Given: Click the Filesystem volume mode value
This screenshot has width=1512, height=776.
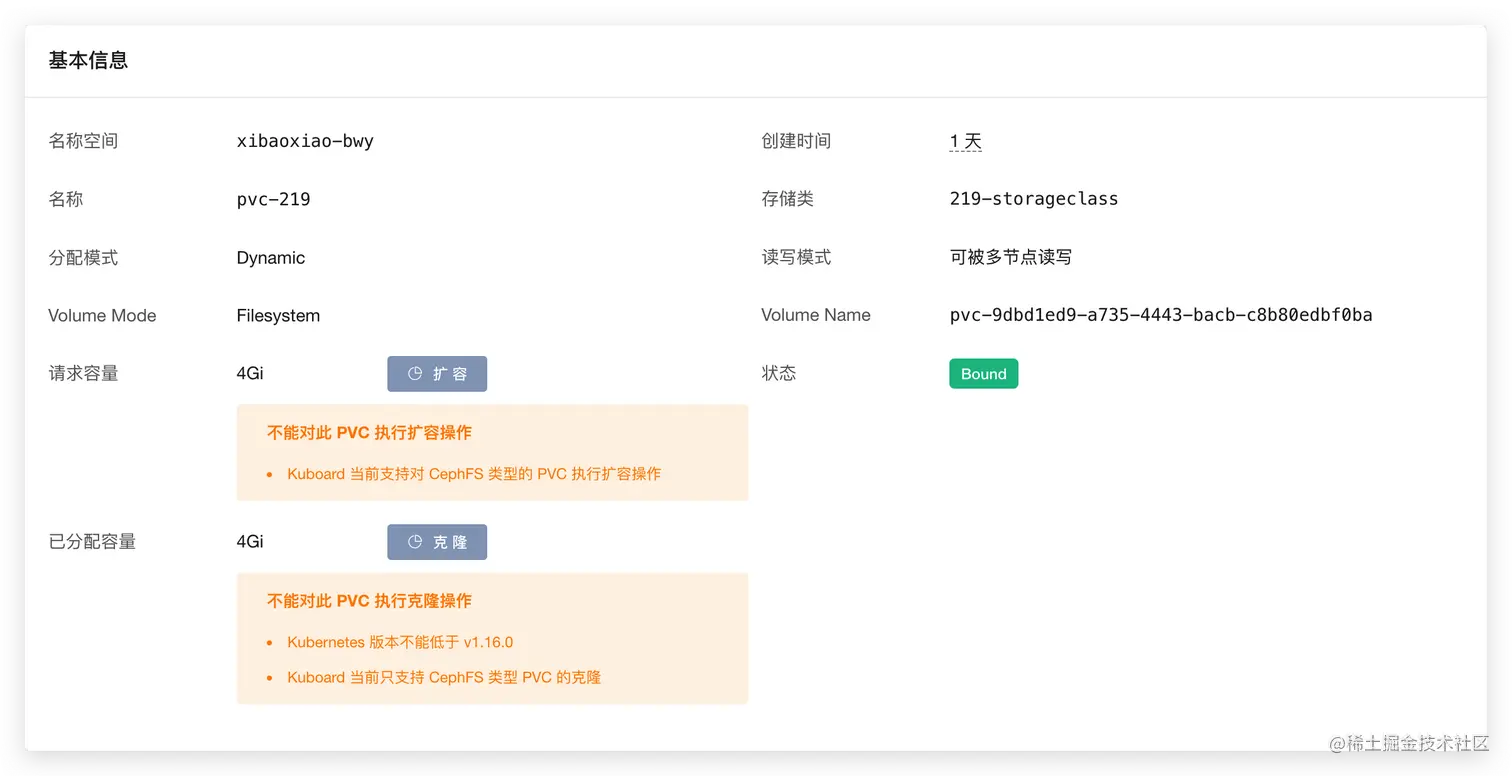Looking at the screenshot, I should (278, 315).
